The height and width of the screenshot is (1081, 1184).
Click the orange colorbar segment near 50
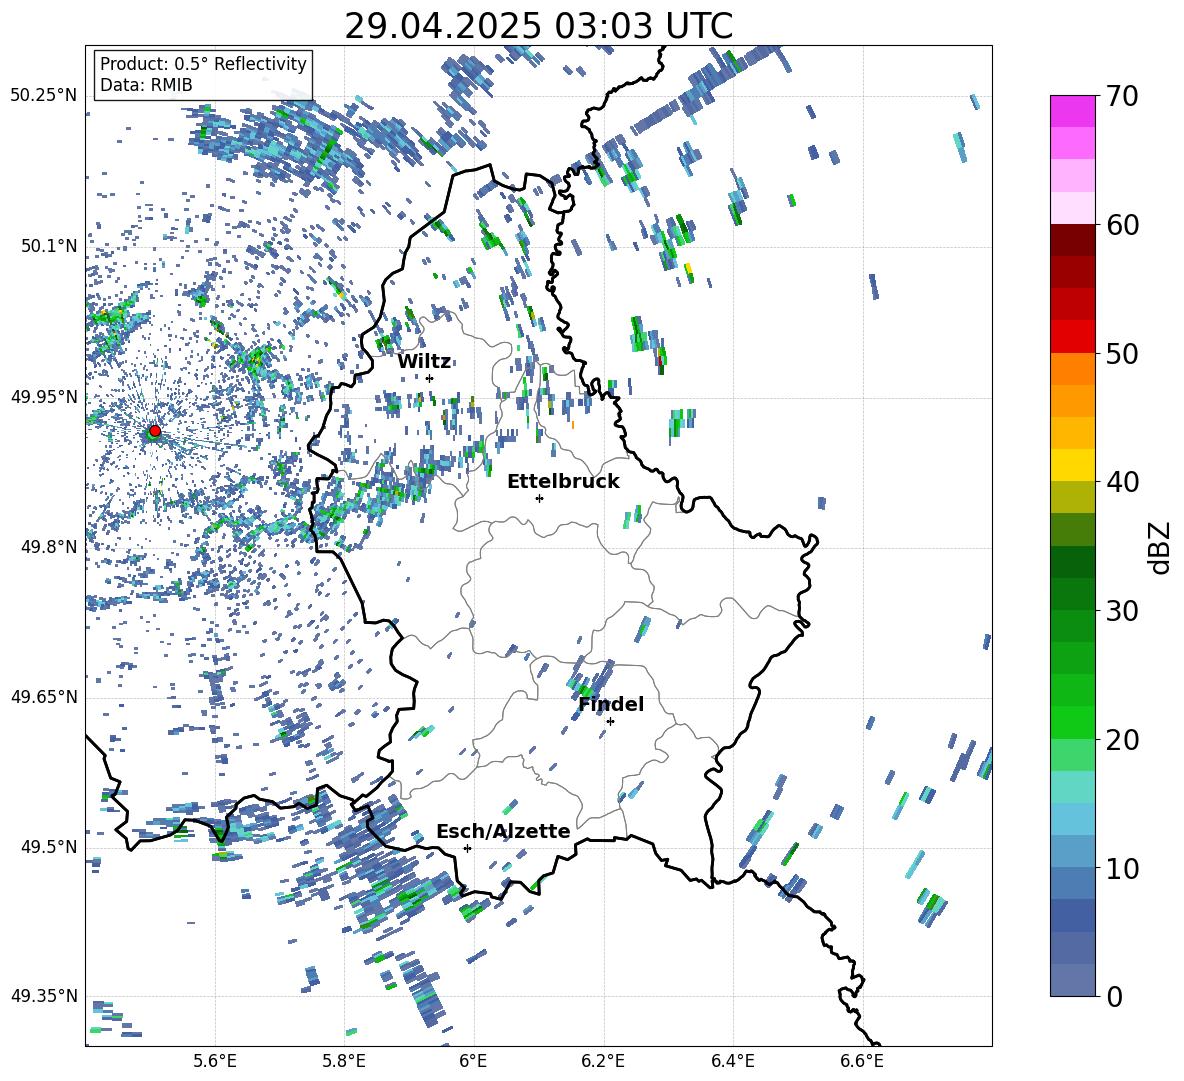pos(1072,368)
